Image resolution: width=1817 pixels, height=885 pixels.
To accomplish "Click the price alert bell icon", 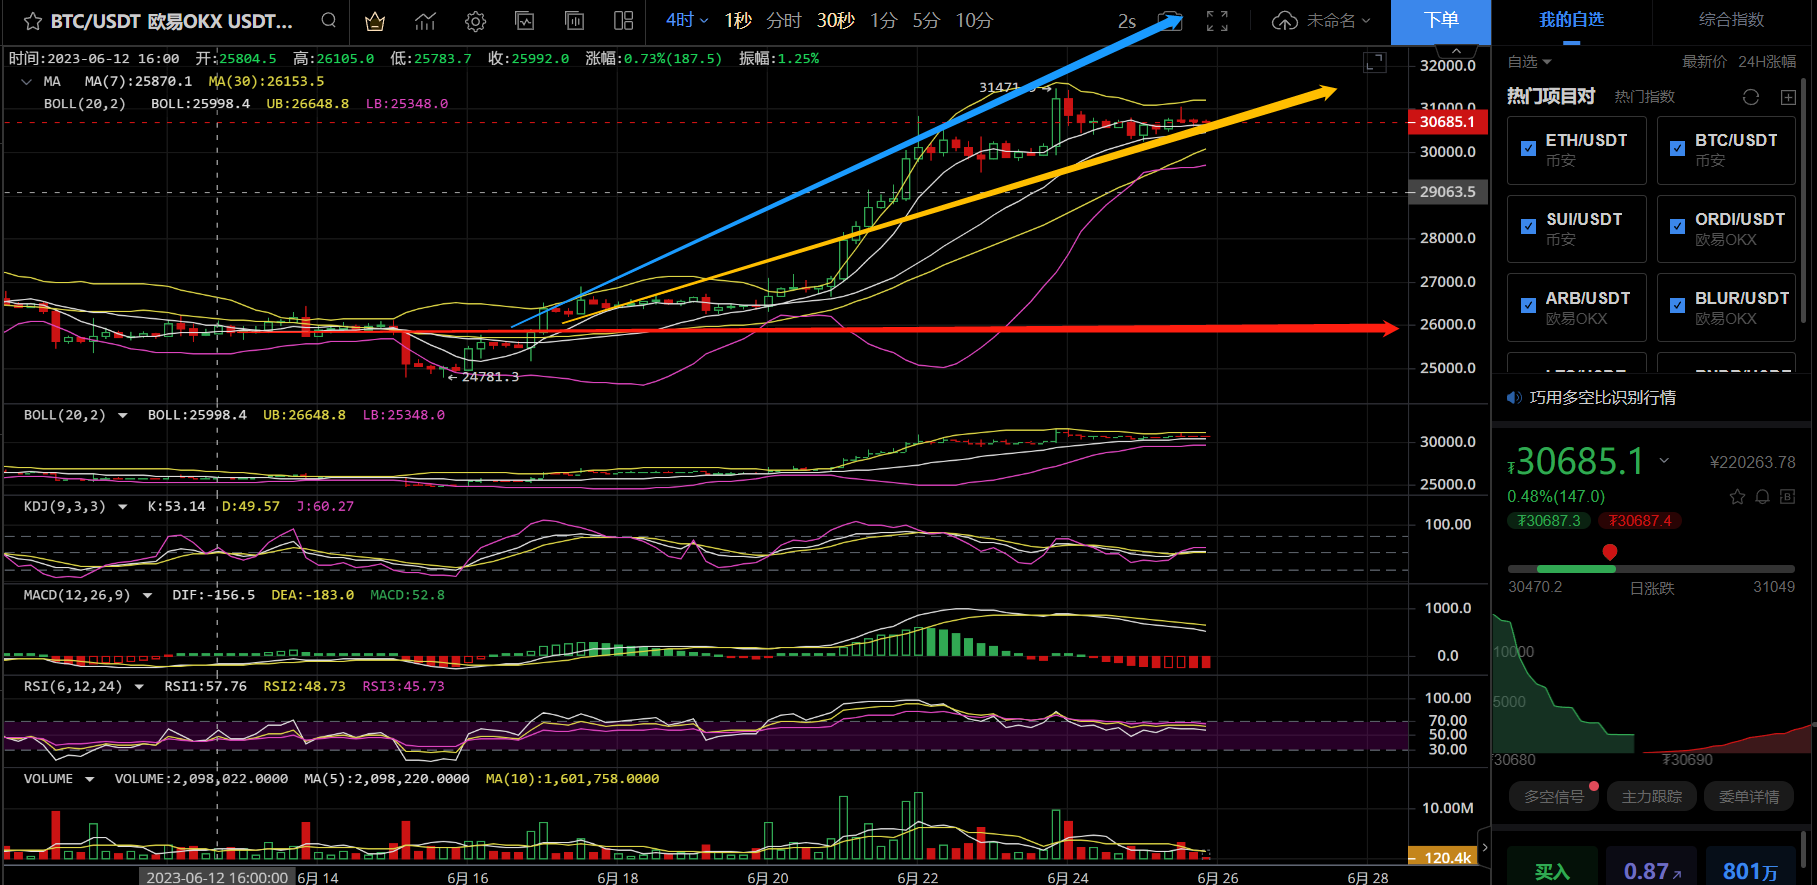I will [x=1762, y=497].
